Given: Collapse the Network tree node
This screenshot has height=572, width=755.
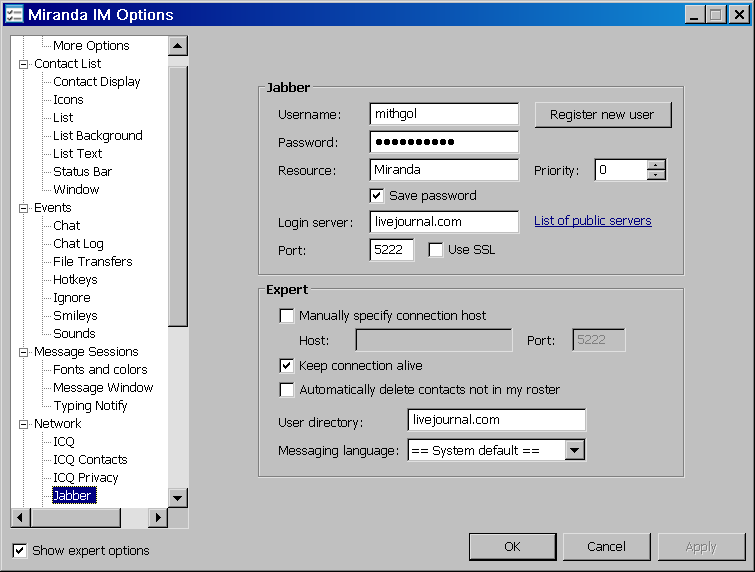Looking at the screenshot, I should tap(23, 424).
